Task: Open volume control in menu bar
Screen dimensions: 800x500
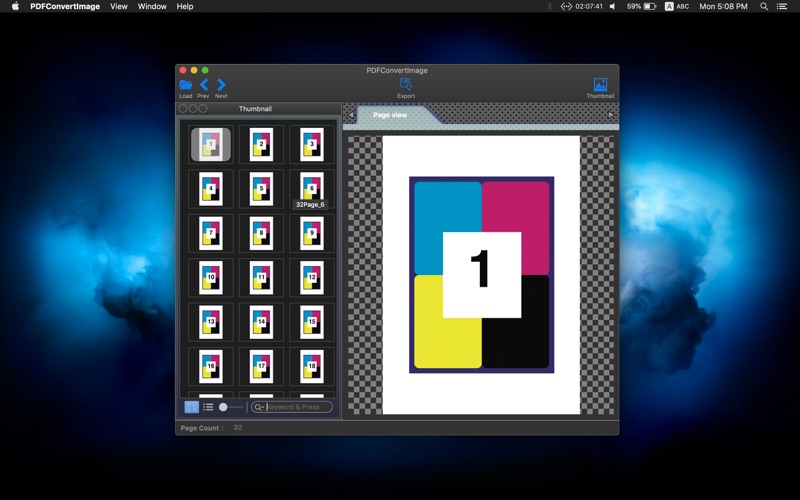Action: 612,6
